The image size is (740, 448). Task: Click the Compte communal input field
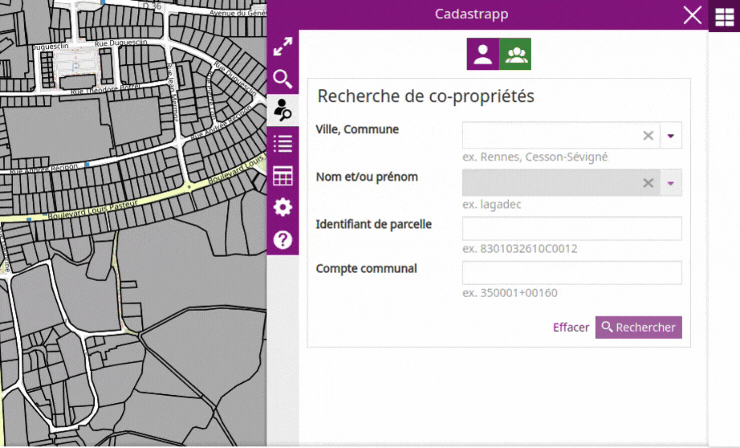coord(572,273)
